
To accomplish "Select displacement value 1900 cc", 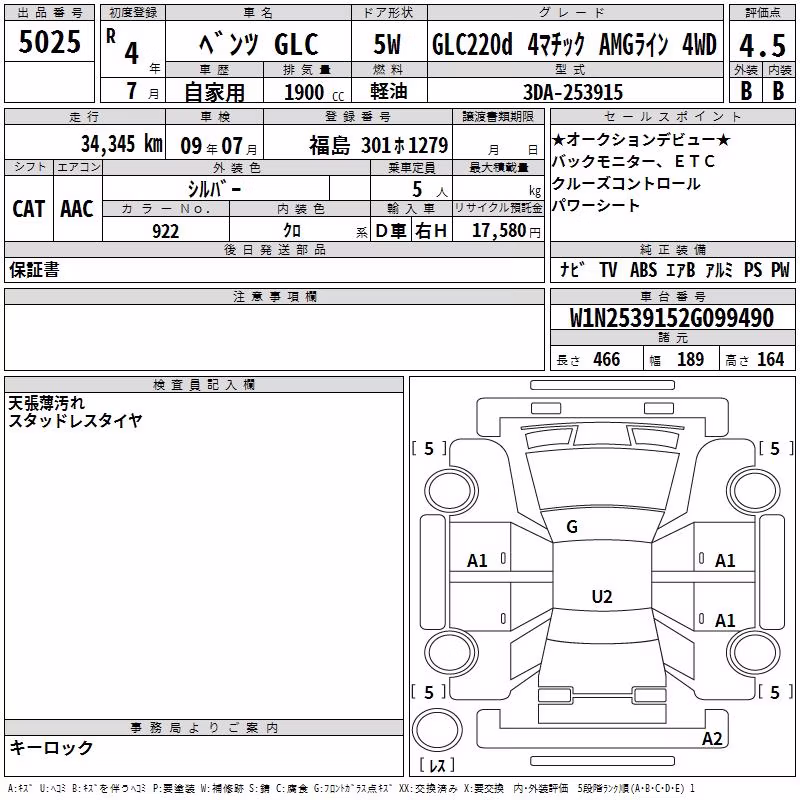I will pyautogui.click(x=314, y=92).
